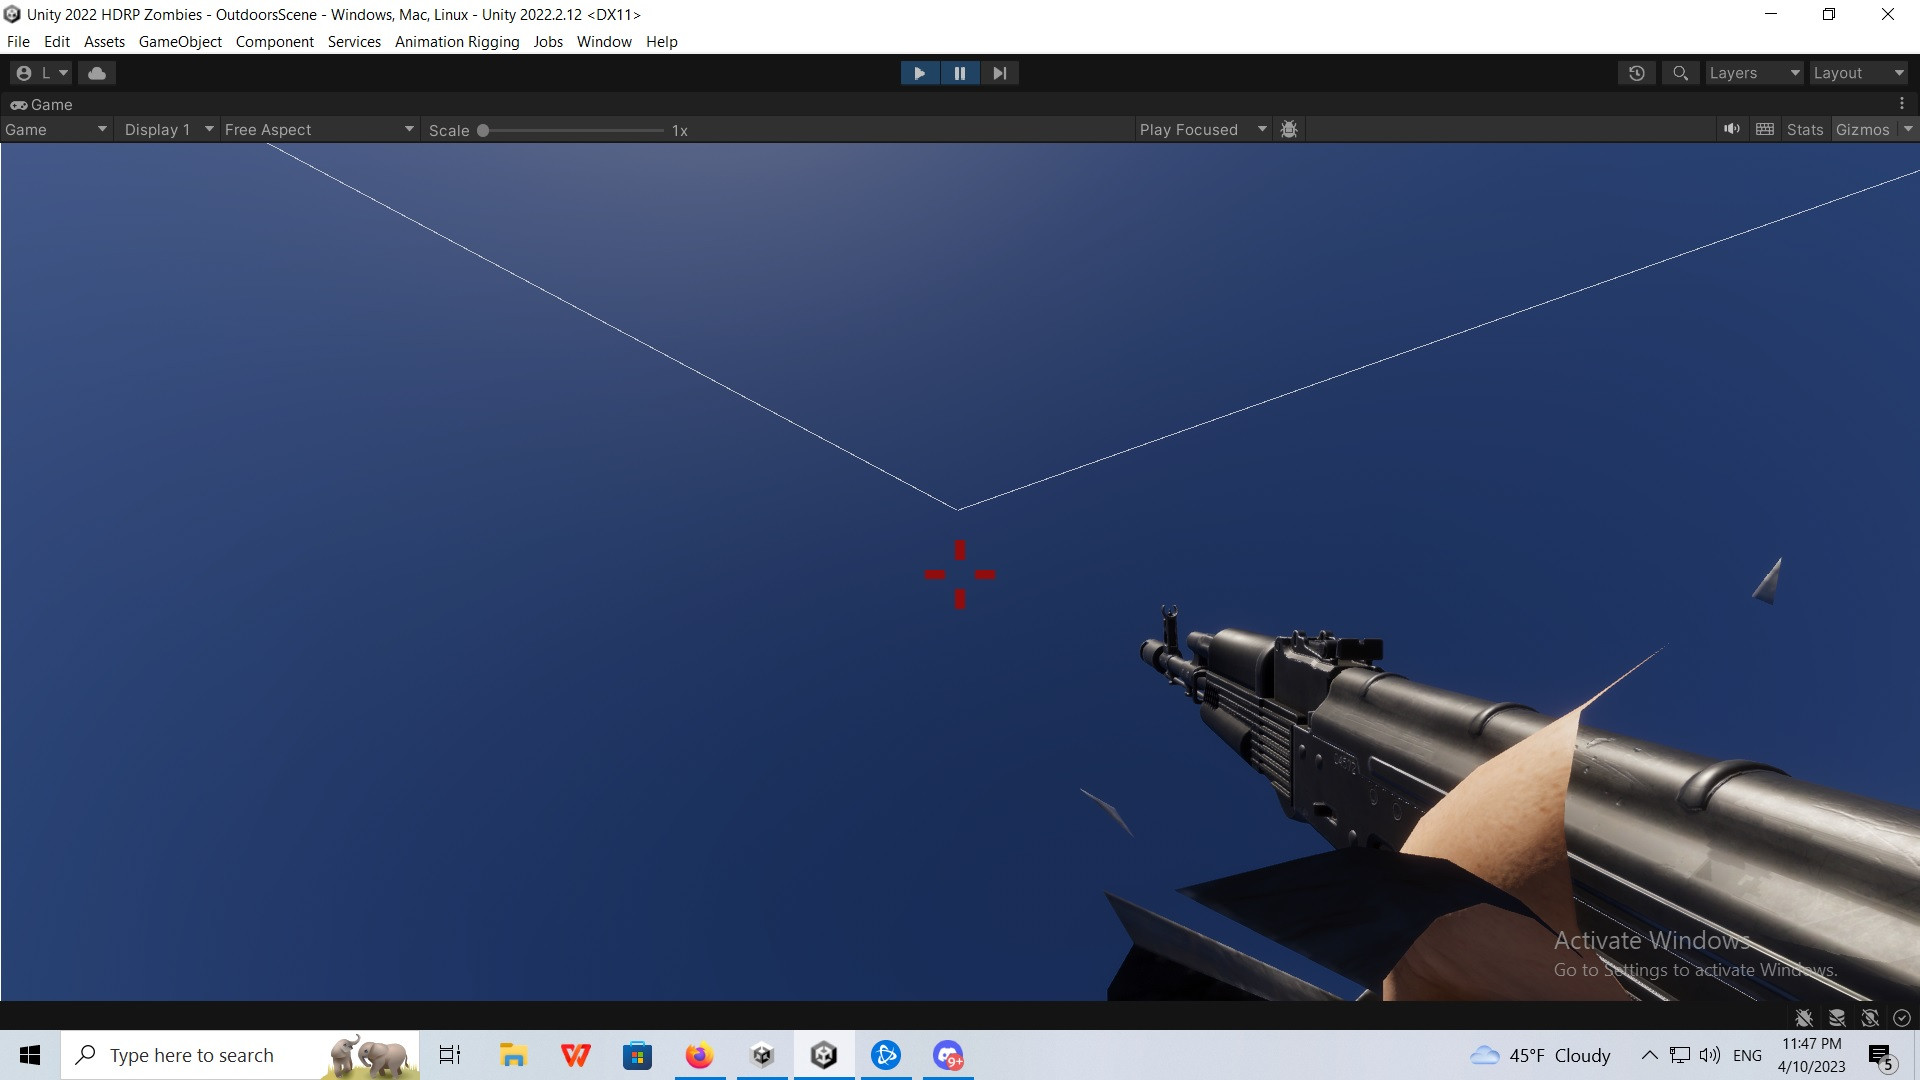The image size is (1920, 1080).
Task: Open the Animation Rigging menu
Action: pyautogui.click(x=457, y=42)
